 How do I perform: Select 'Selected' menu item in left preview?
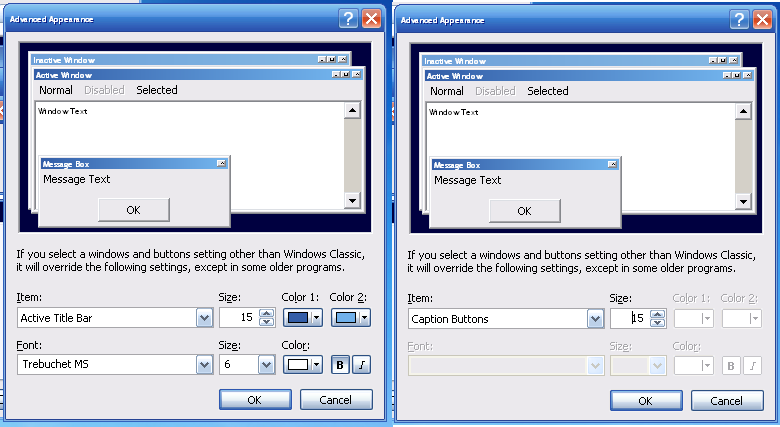(157, 90)
